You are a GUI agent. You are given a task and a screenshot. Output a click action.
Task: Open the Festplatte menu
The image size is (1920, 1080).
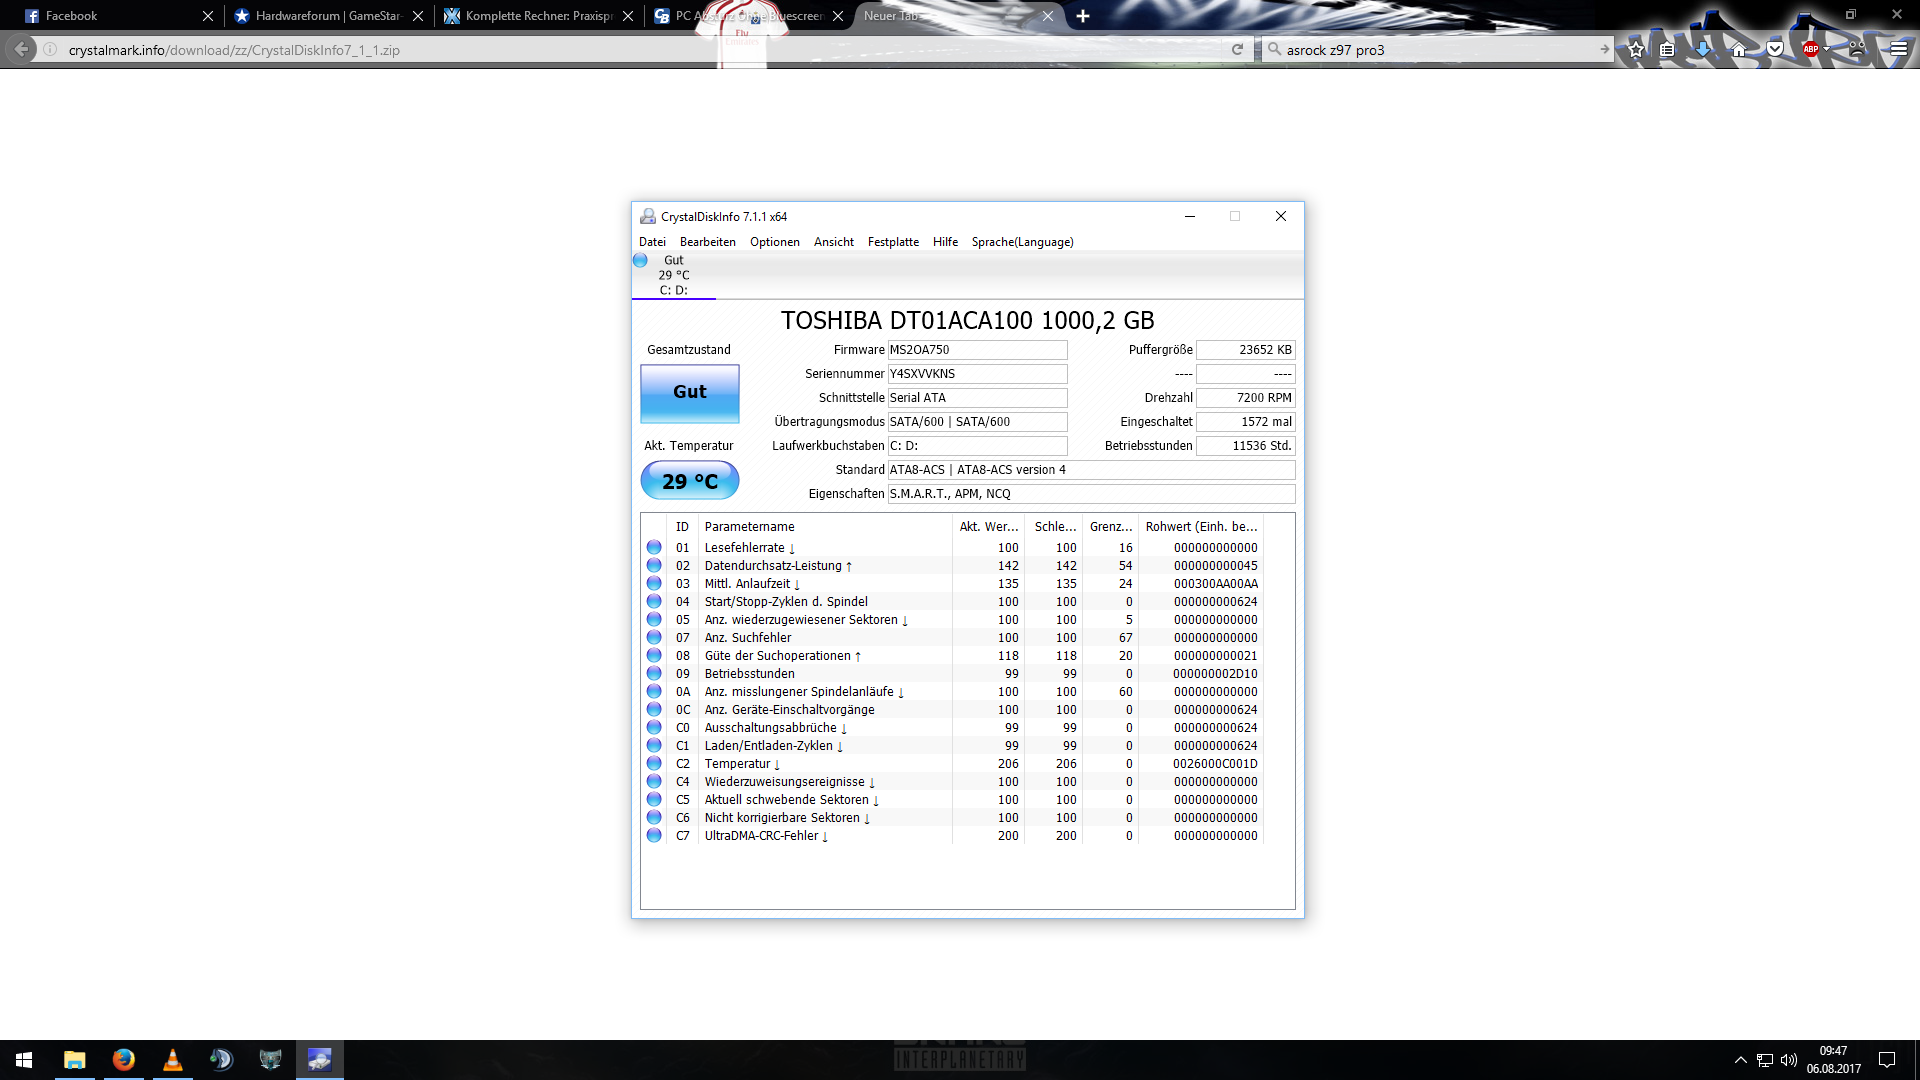(893, 242)
